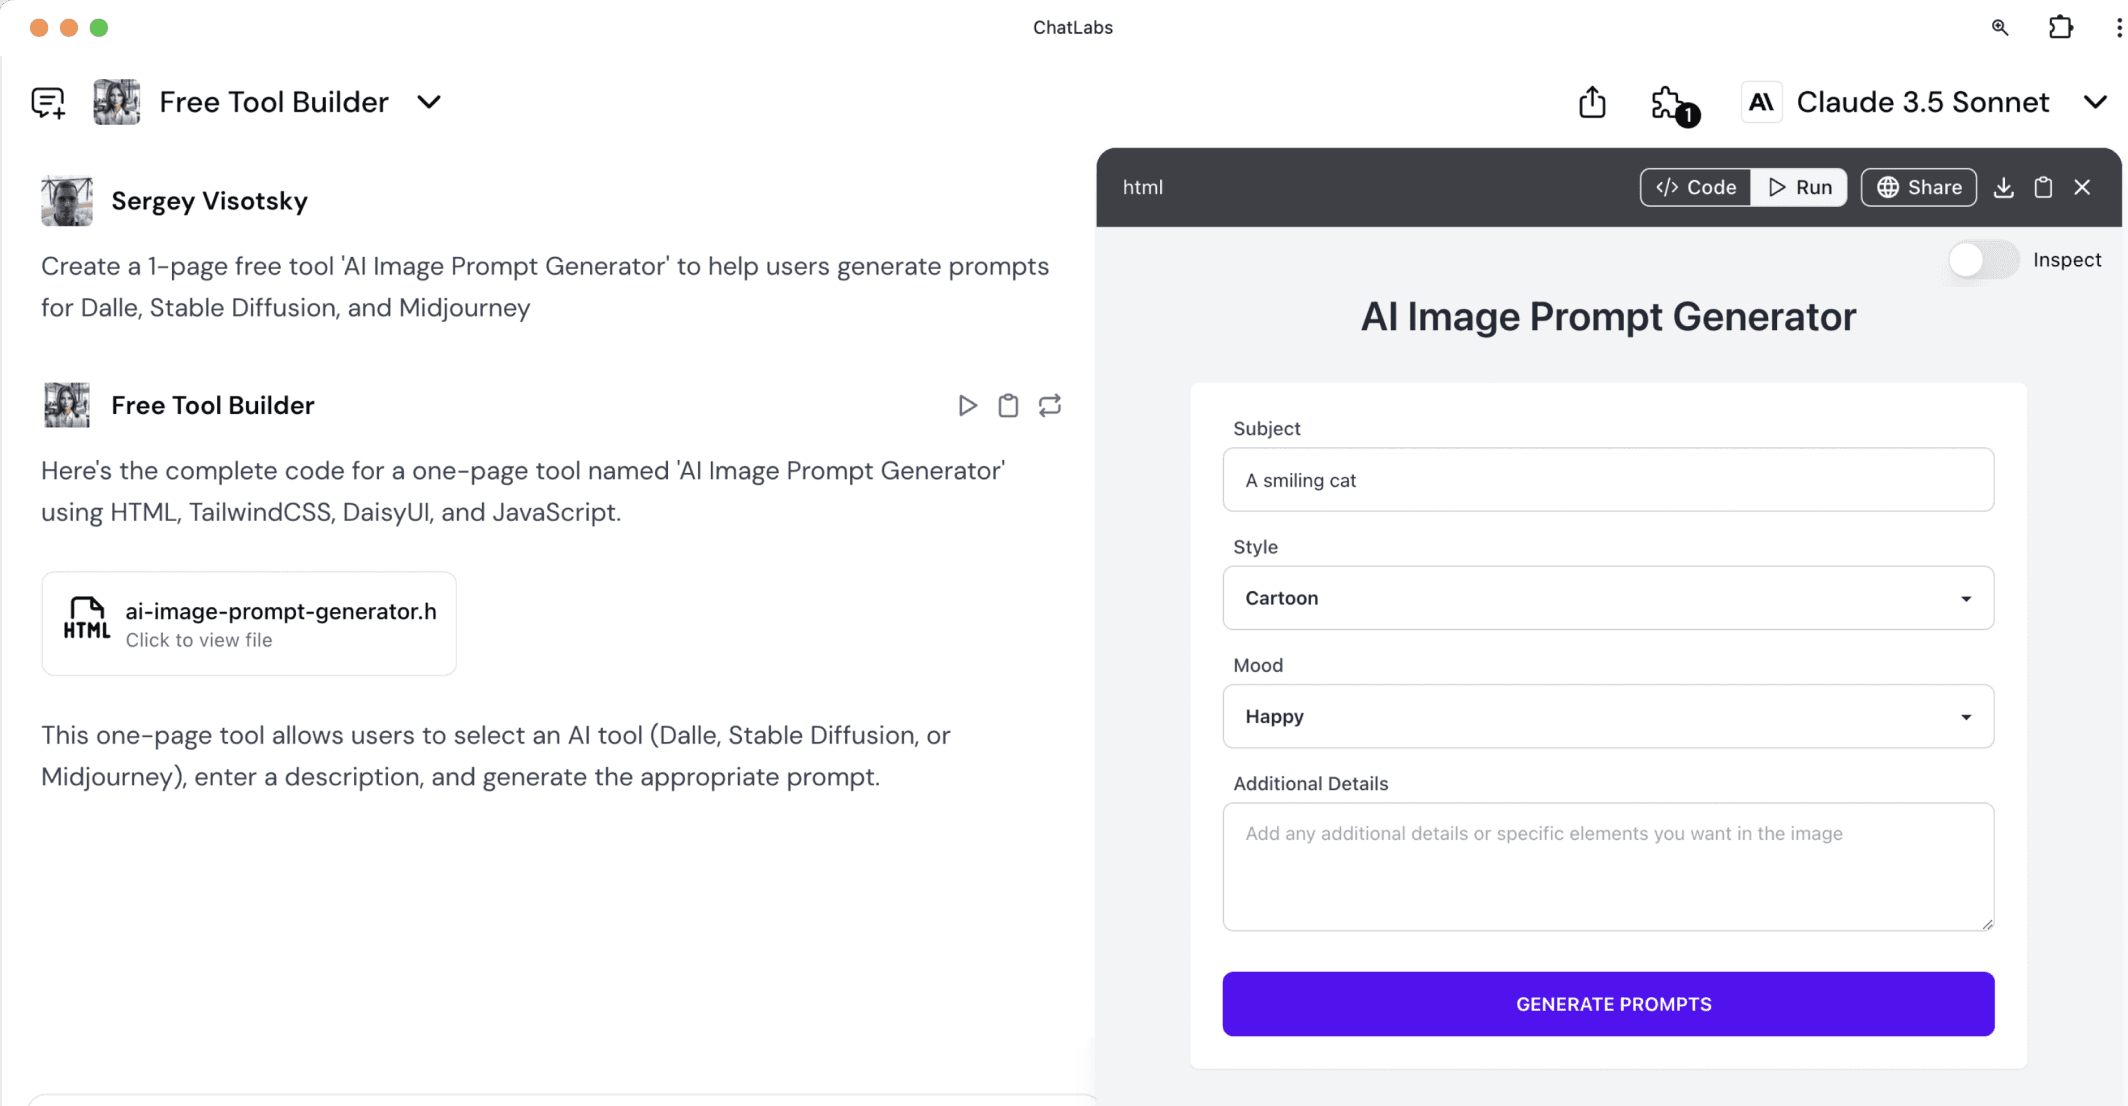Click the Run button icon
The width and height of the screenshot is (2128, 1106).
(x=1776, y=187)
